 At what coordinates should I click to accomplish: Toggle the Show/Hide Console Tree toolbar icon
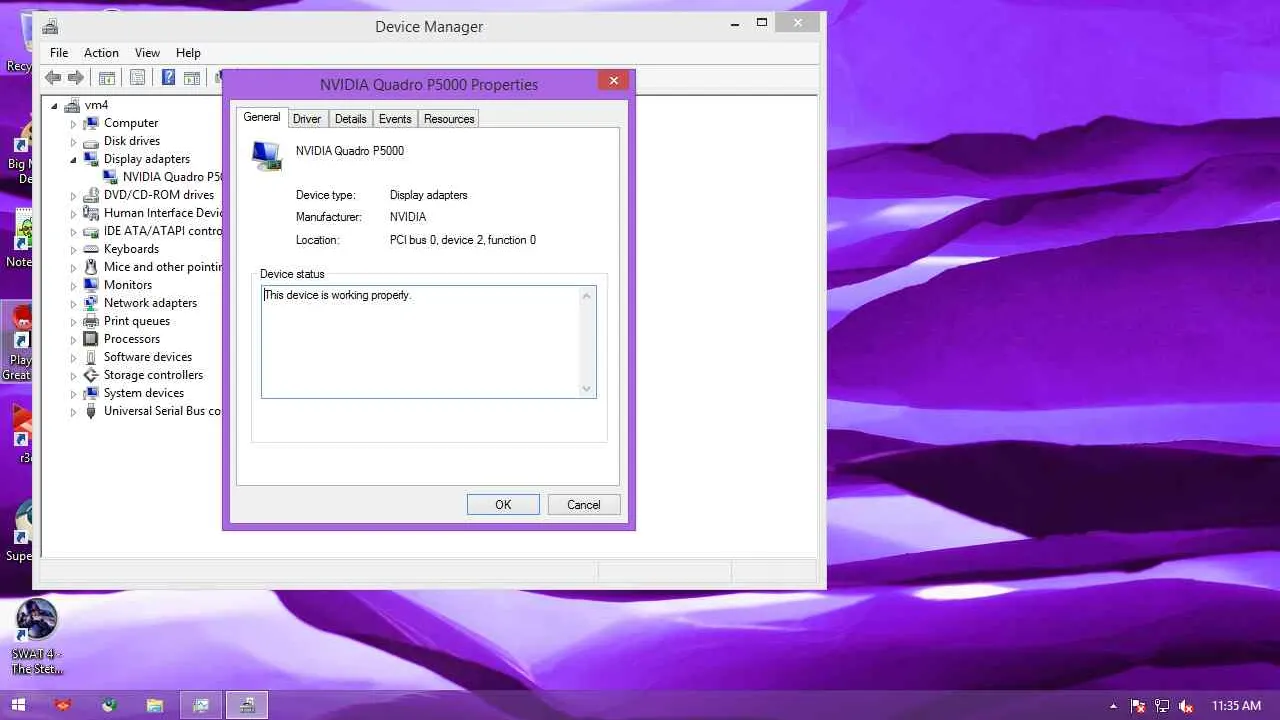tap(107, 78)
